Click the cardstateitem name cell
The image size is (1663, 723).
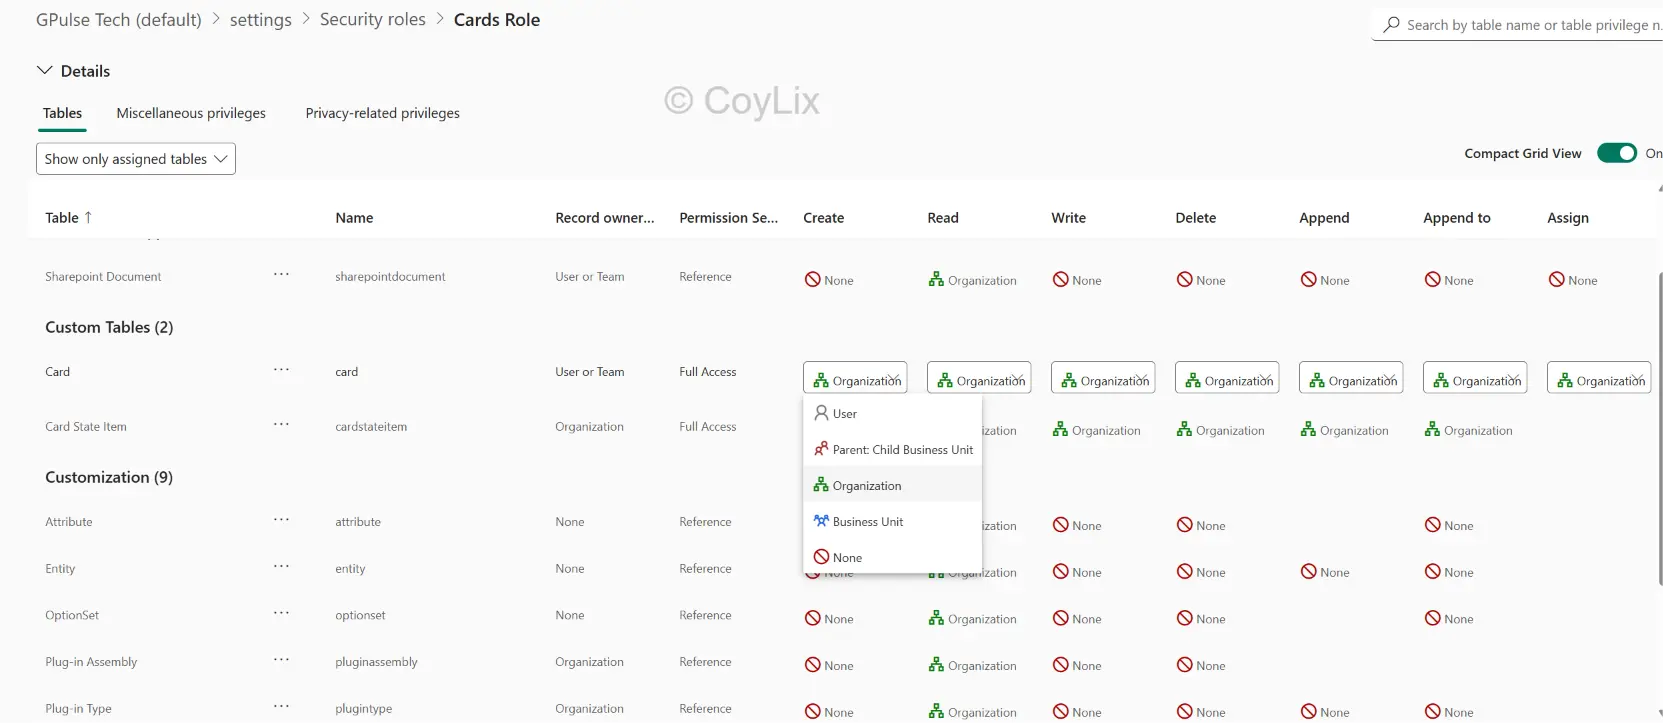pos(371,426)
